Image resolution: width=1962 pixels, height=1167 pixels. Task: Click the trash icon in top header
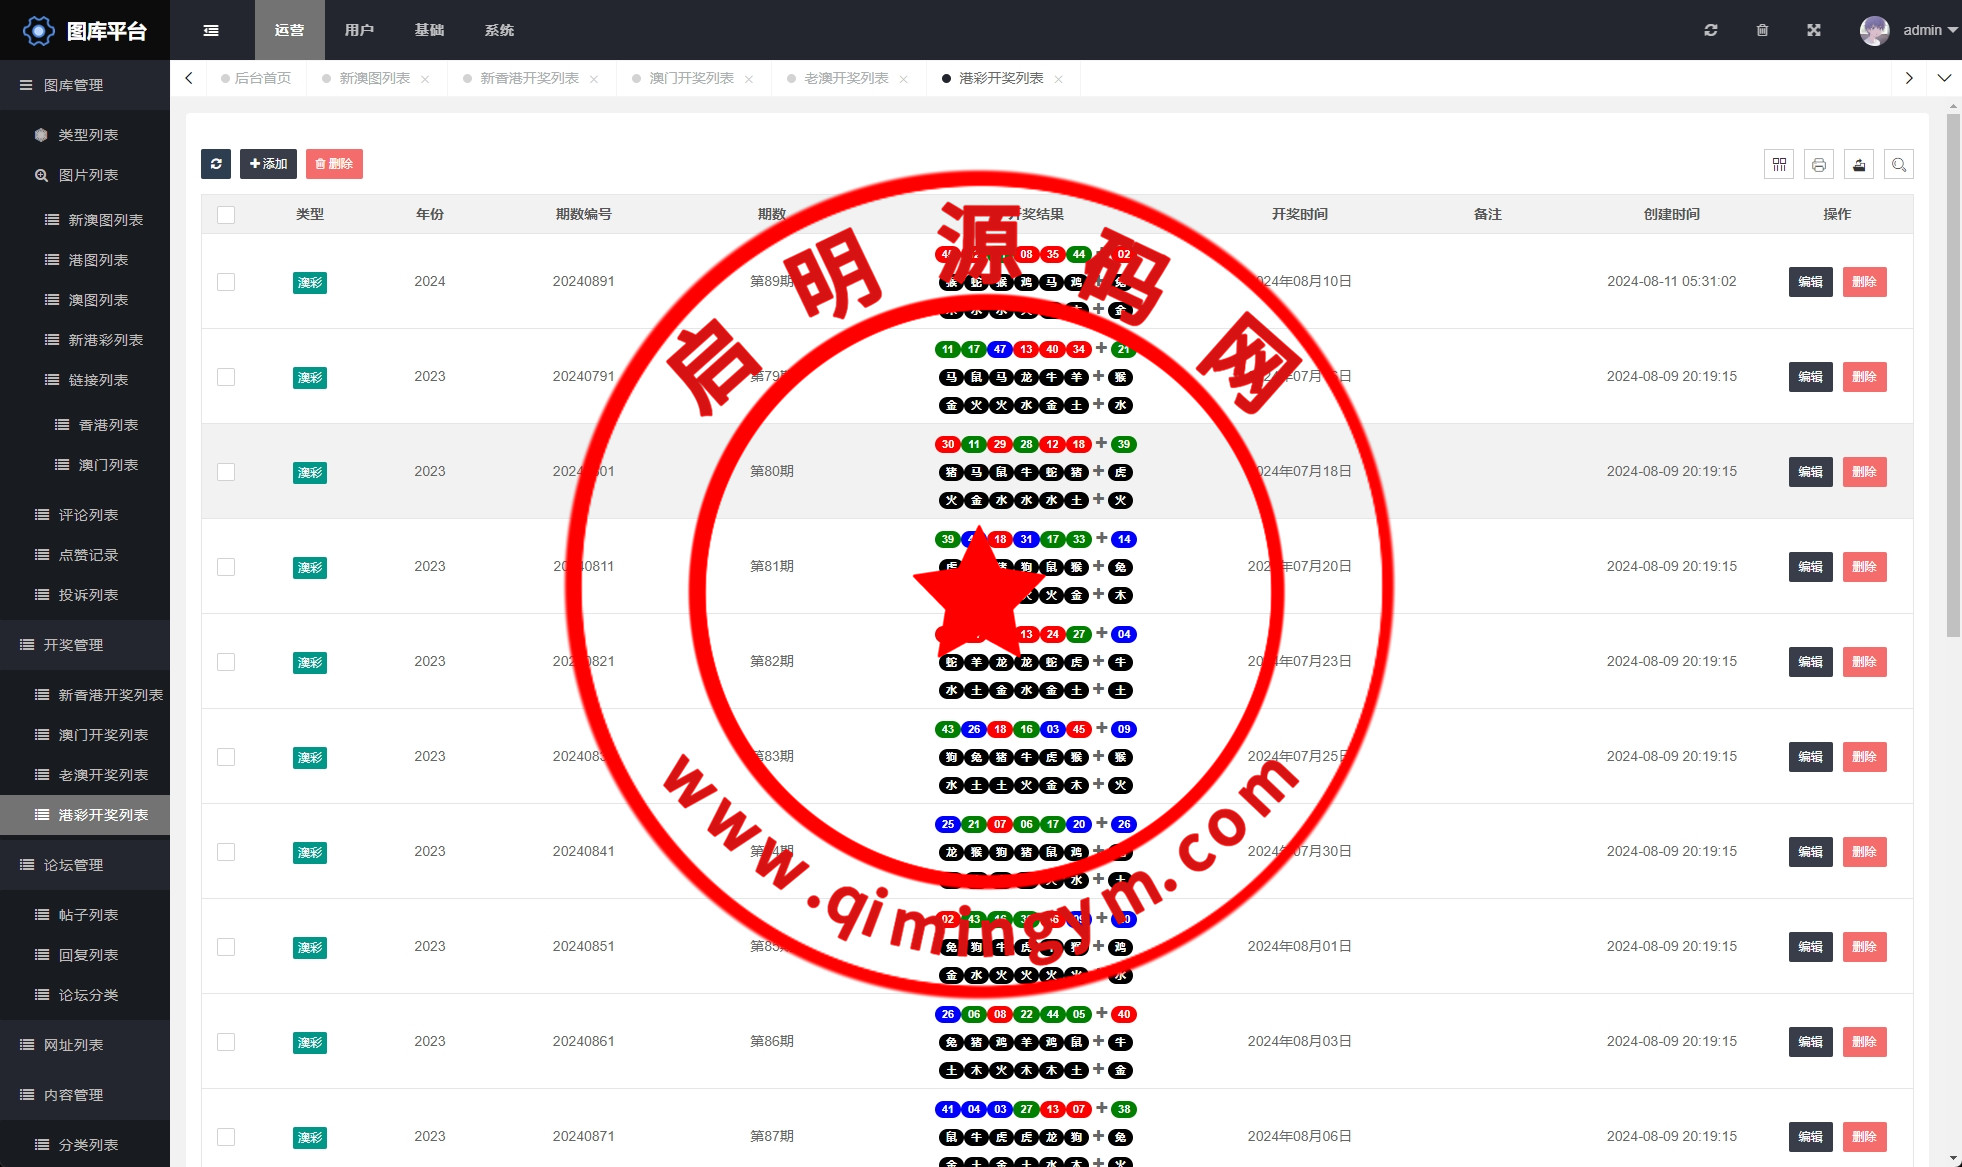click(x=1762, y=30)
